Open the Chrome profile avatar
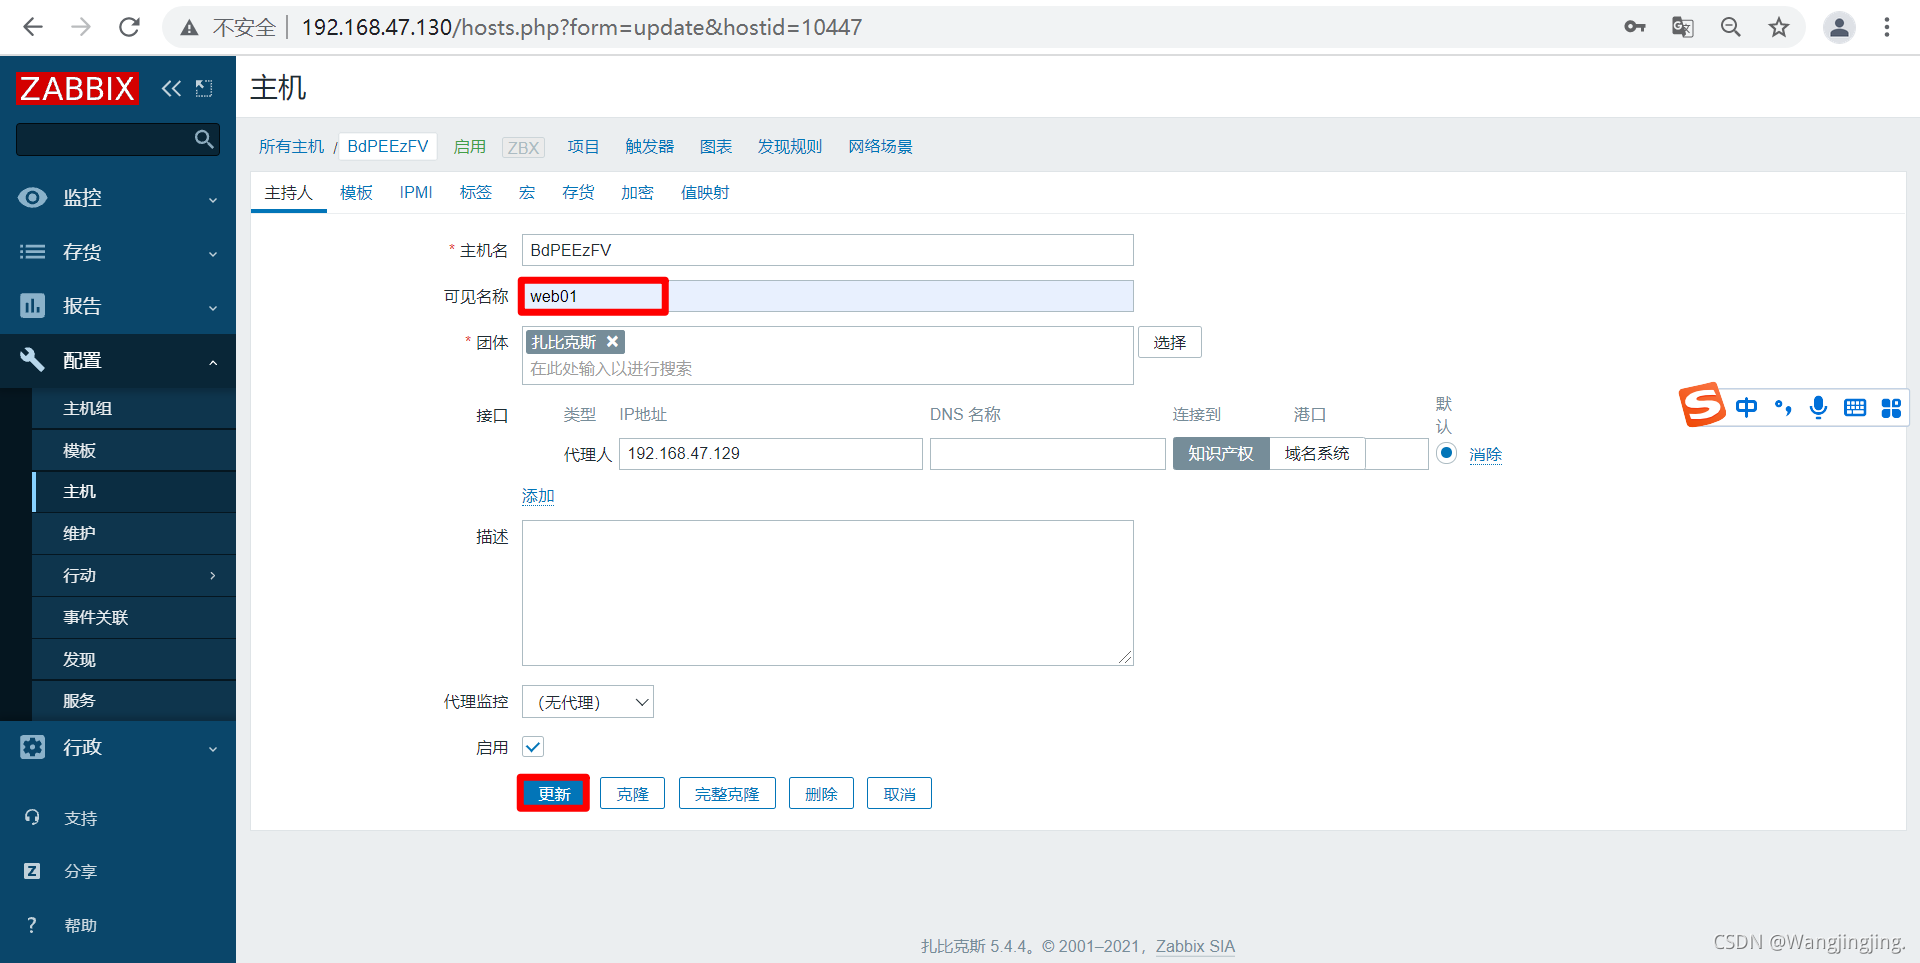The height and width of the screenshot is (963, 1920). point(1839,27)
